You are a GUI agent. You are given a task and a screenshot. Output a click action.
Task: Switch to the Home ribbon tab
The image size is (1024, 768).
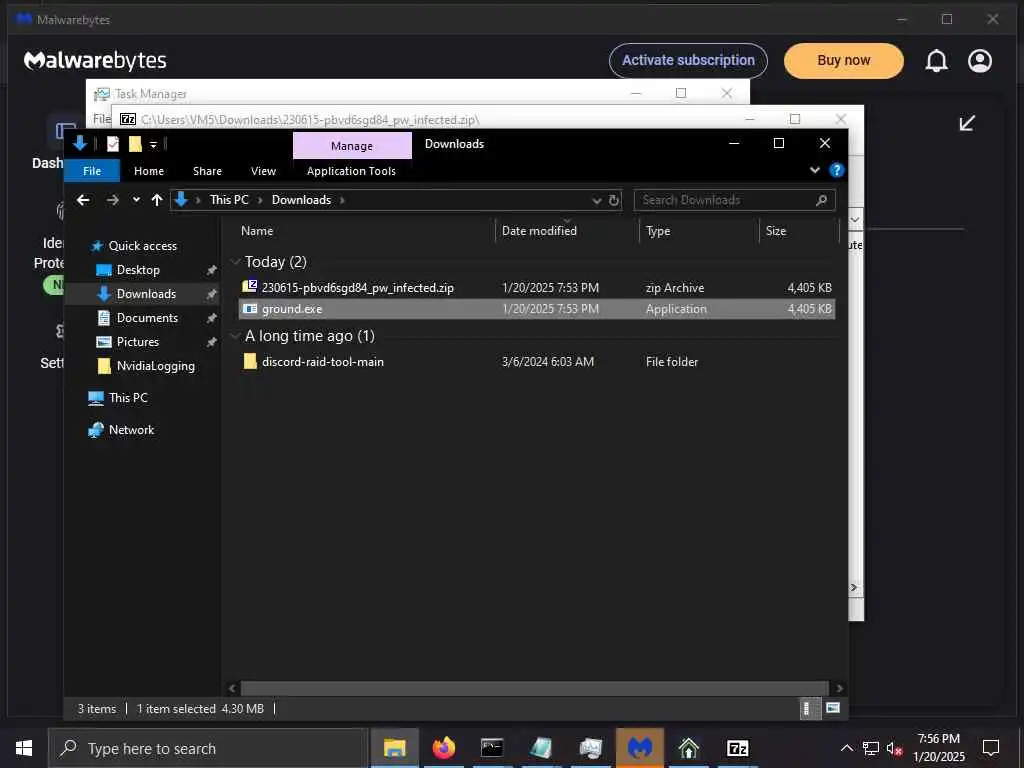pos(149,171)
